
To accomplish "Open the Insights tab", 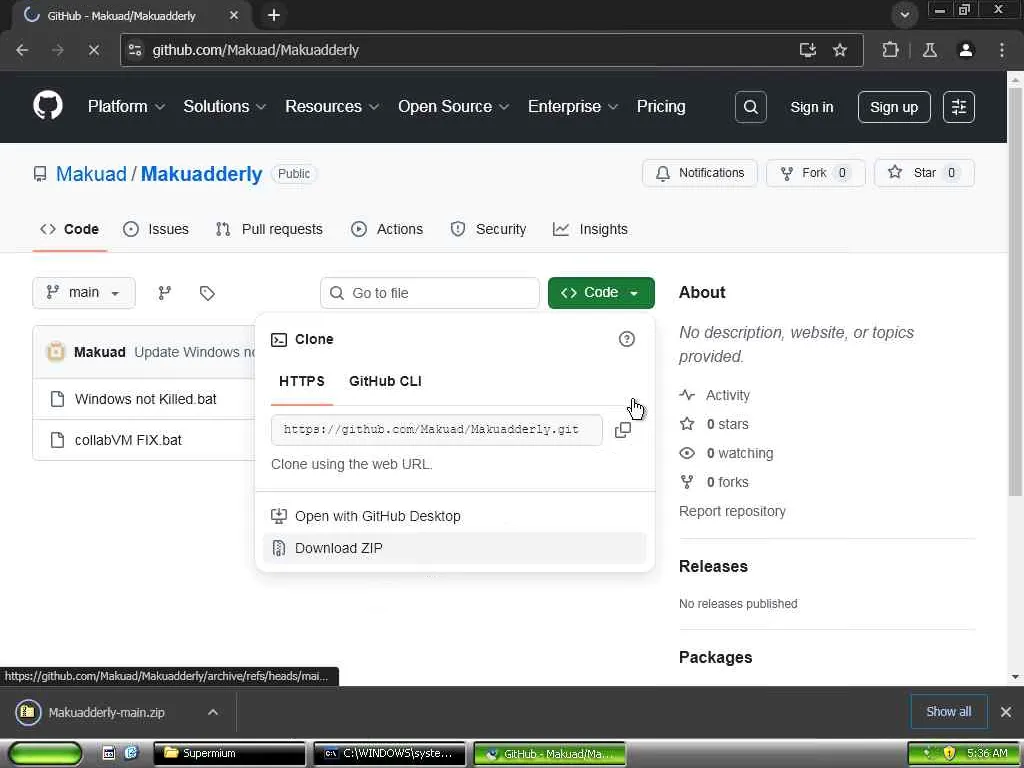I will click(590, 229).
